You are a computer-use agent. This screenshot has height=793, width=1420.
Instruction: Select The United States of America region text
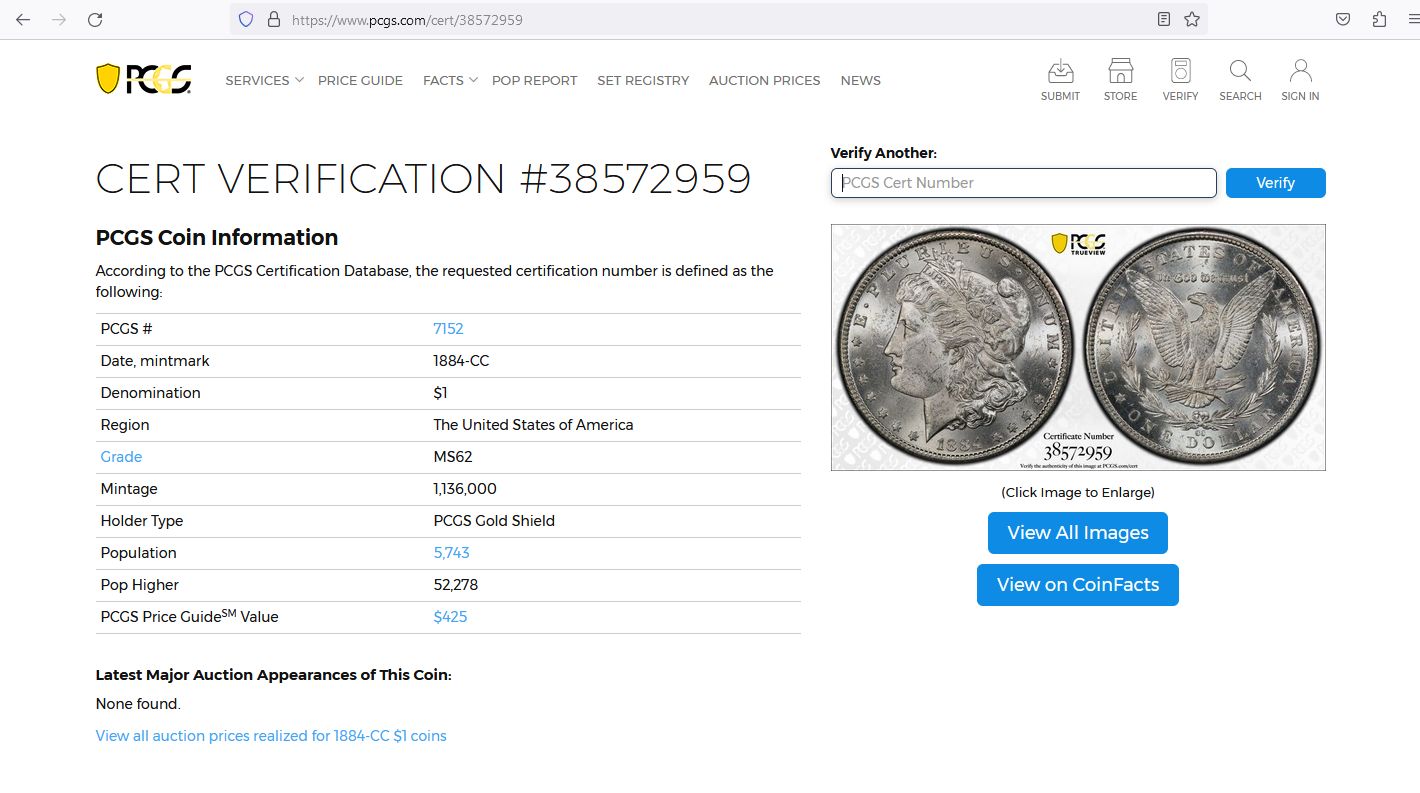pos(533,425)
